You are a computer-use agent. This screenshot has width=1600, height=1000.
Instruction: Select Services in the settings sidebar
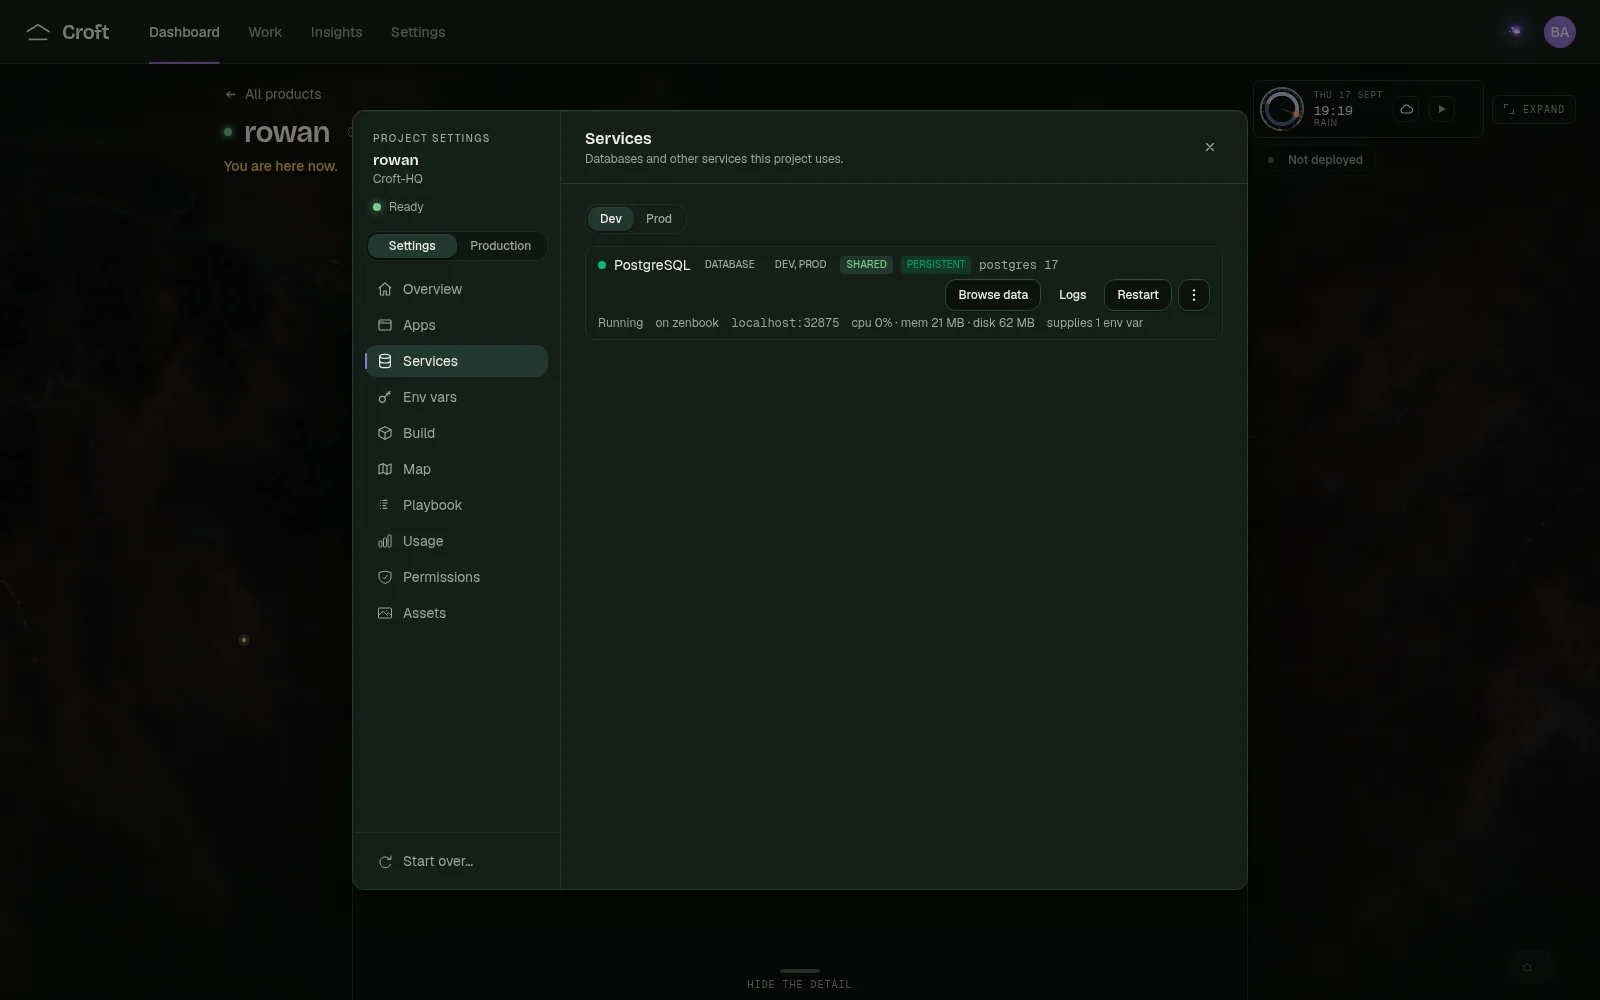(456, 361)
